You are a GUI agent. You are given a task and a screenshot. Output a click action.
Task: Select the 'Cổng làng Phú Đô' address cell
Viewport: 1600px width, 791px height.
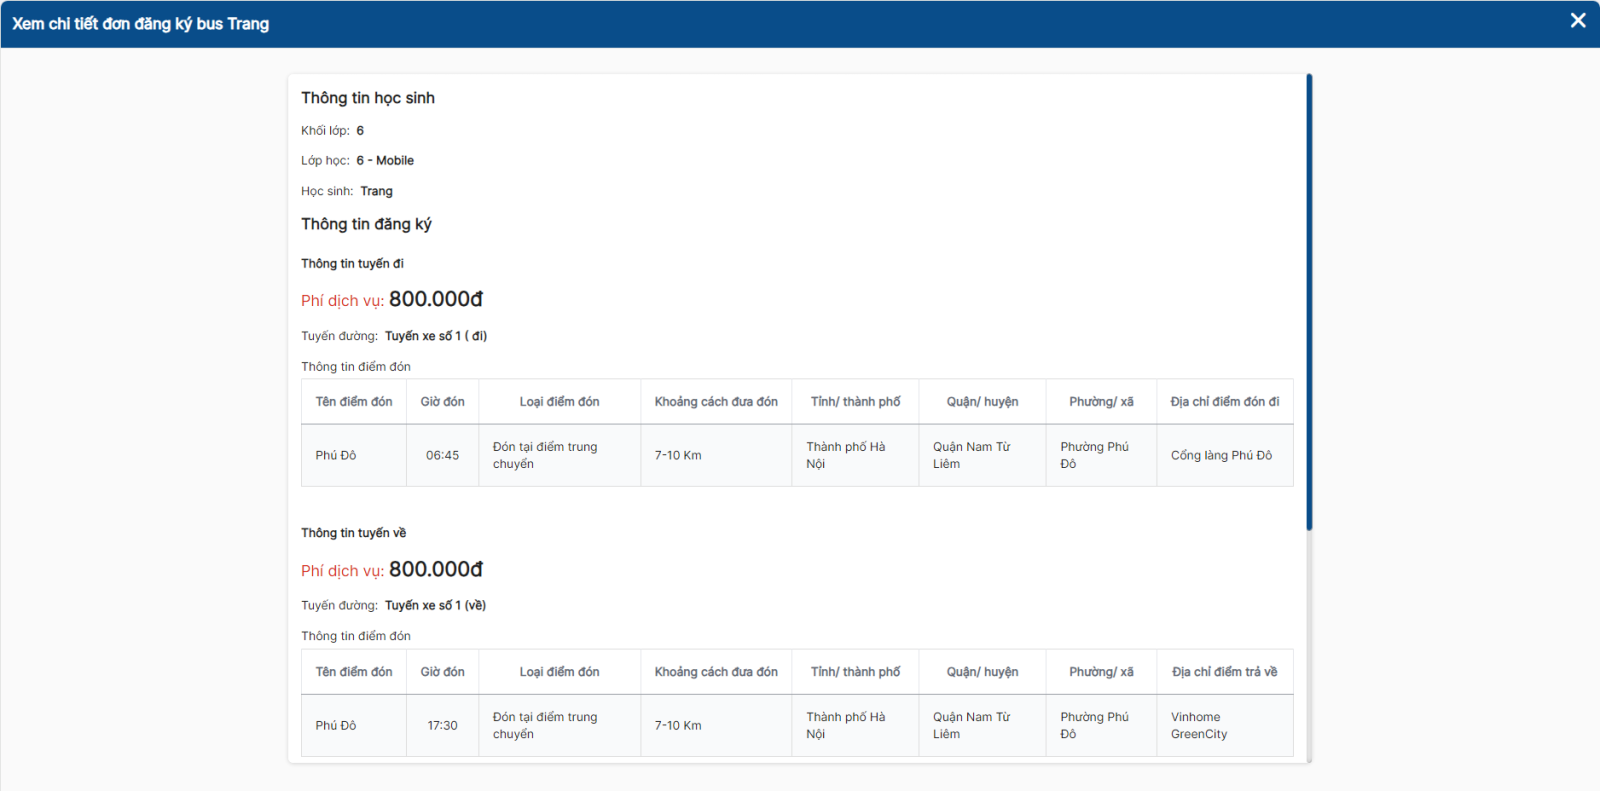1221,456
